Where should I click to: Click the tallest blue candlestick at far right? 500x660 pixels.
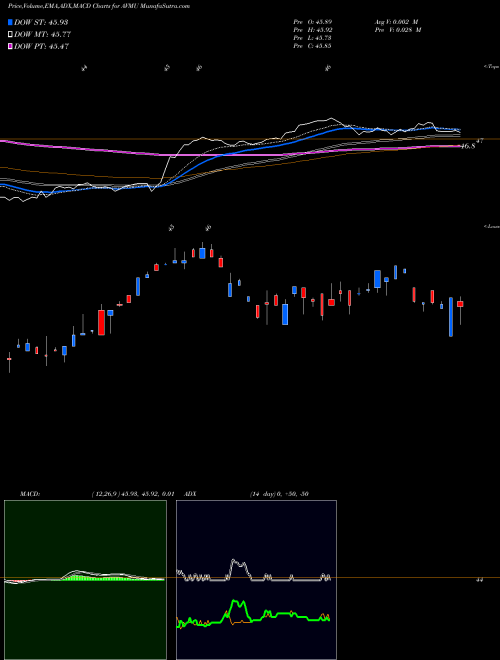451,317
